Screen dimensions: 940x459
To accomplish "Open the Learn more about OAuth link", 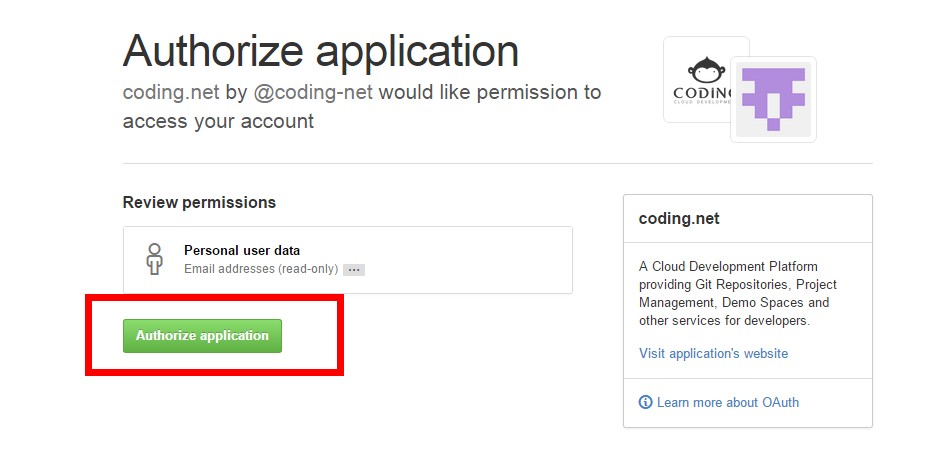I will coord(727,402).
